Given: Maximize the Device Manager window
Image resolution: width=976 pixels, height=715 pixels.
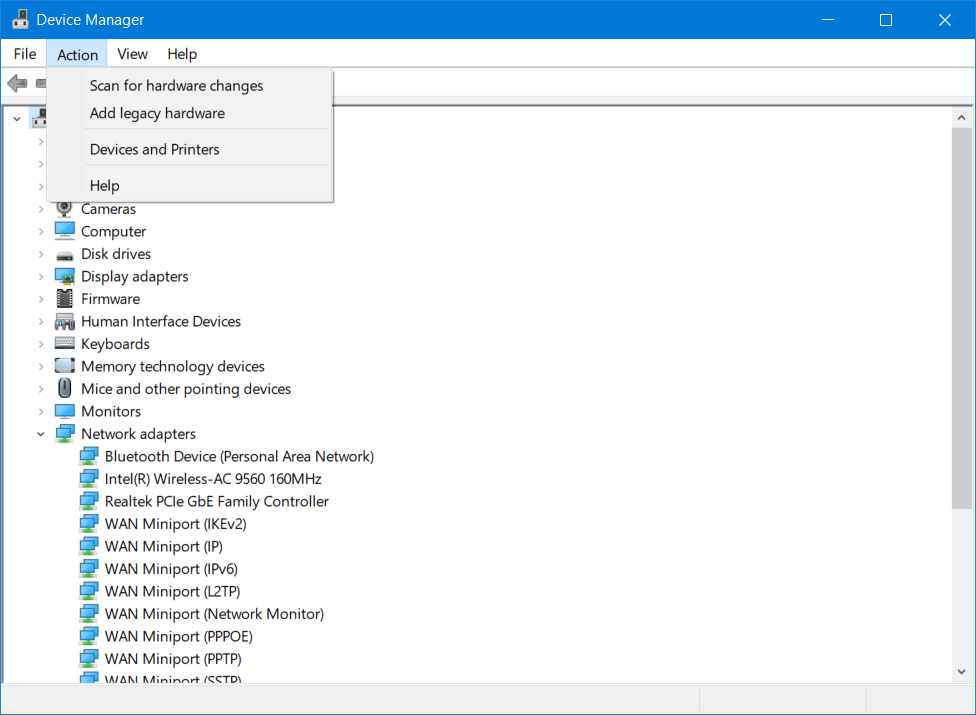Looking at the screenshot, I should tap(886, 20).
